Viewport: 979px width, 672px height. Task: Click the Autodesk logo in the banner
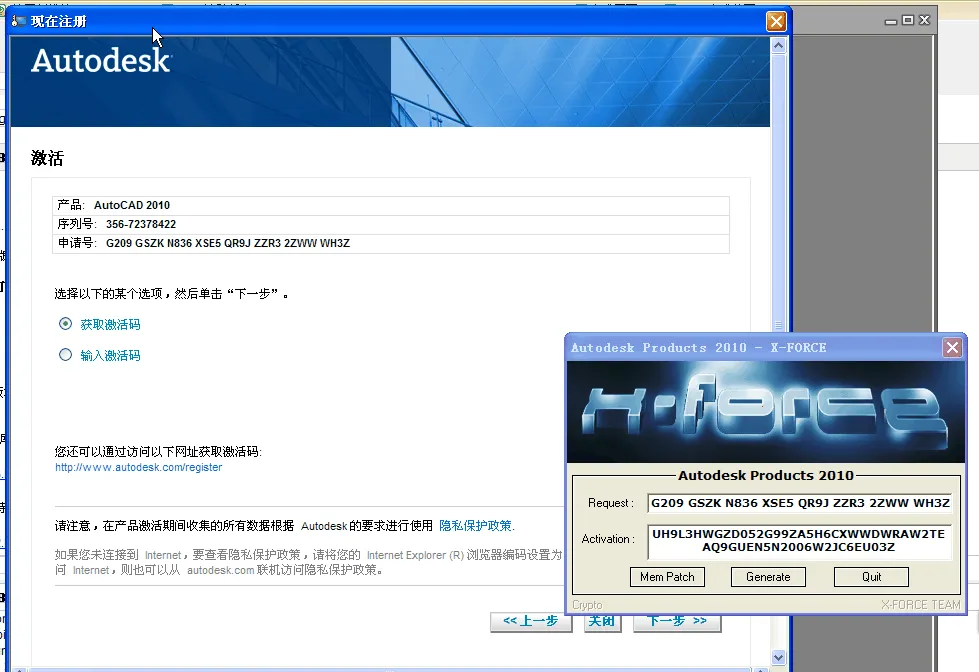pos(101,61)
